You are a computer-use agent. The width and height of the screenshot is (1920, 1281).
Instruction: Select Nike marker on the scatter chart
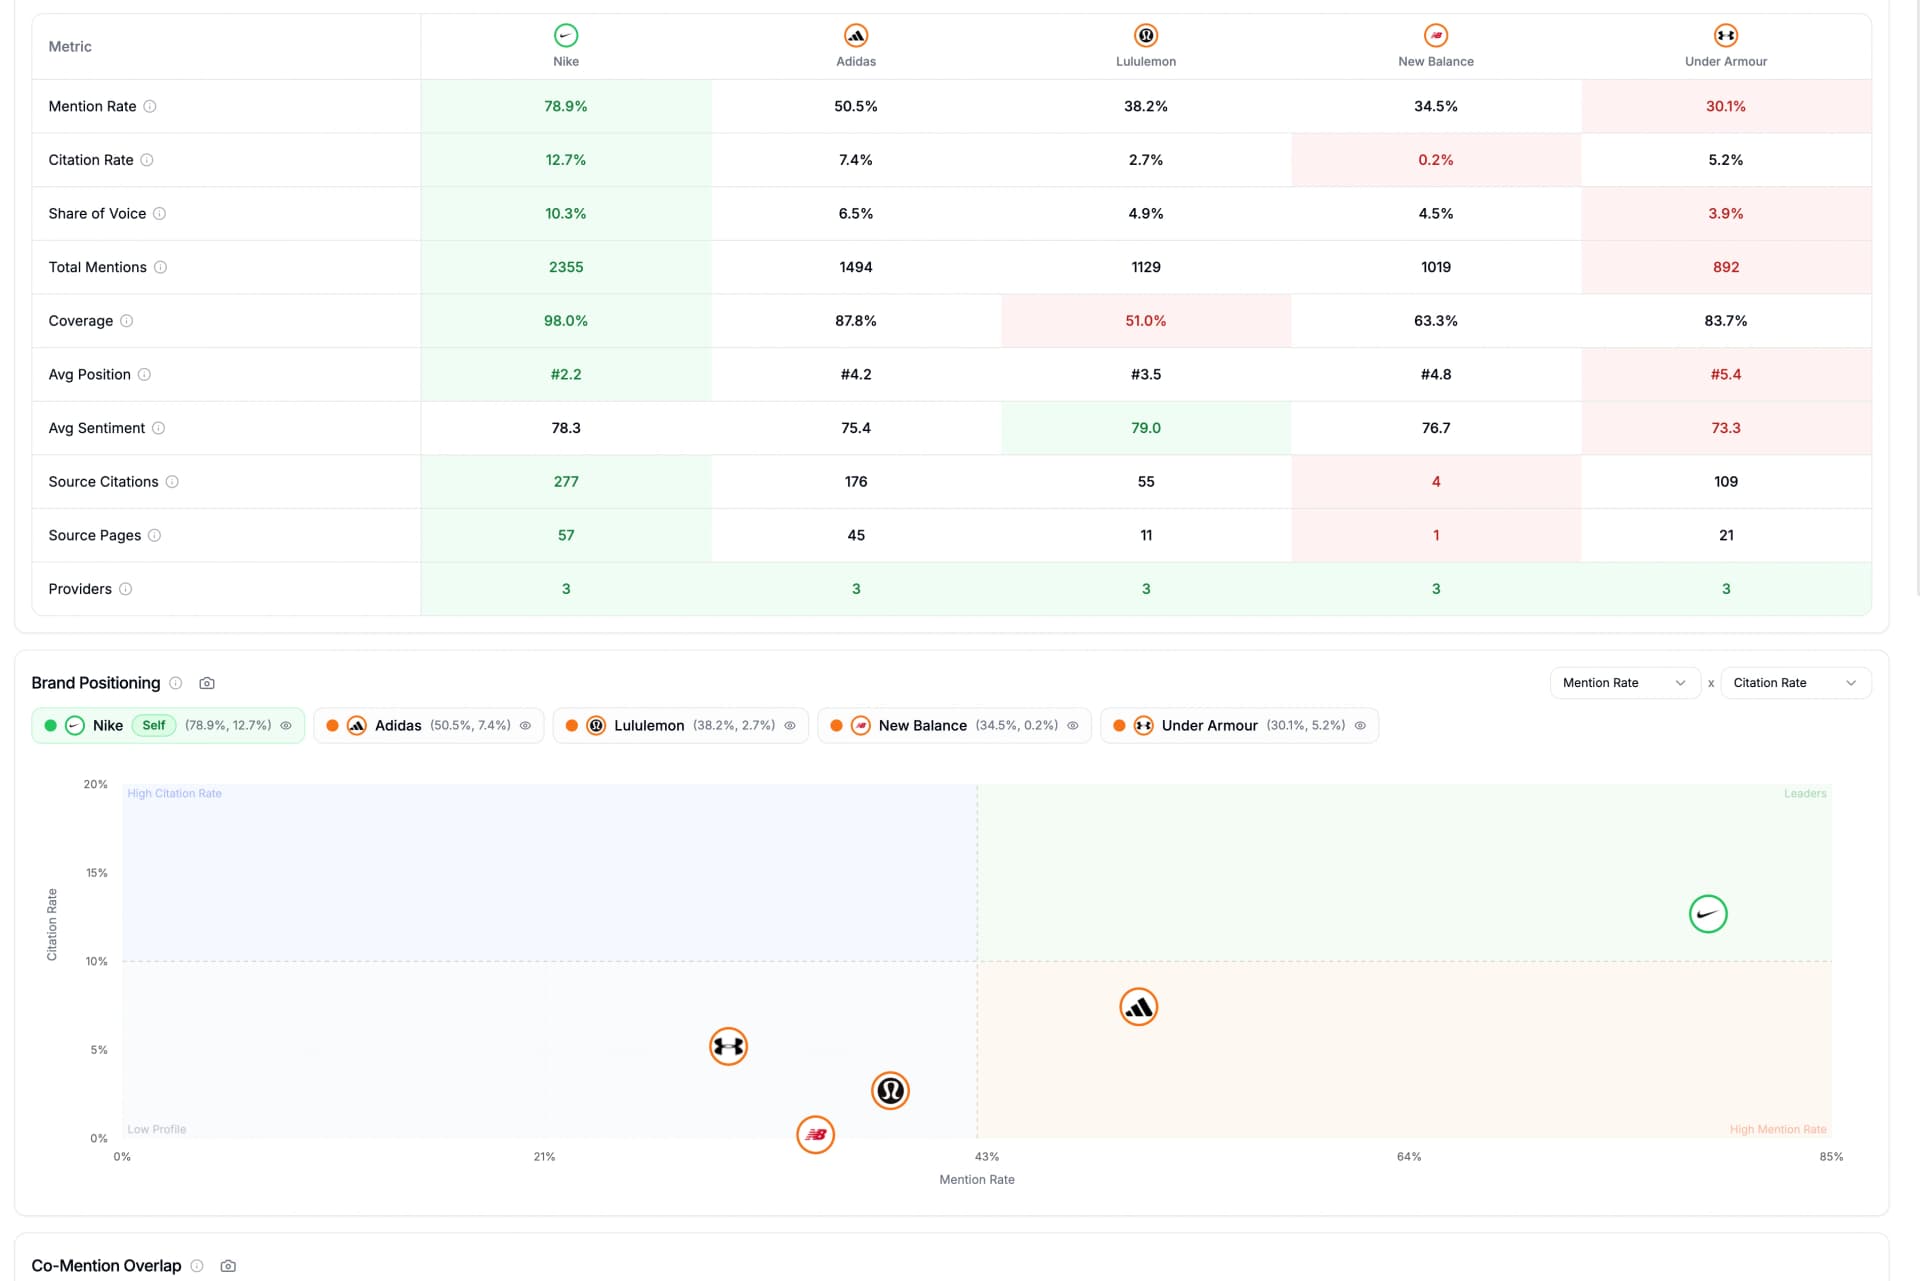(1708, 914)
